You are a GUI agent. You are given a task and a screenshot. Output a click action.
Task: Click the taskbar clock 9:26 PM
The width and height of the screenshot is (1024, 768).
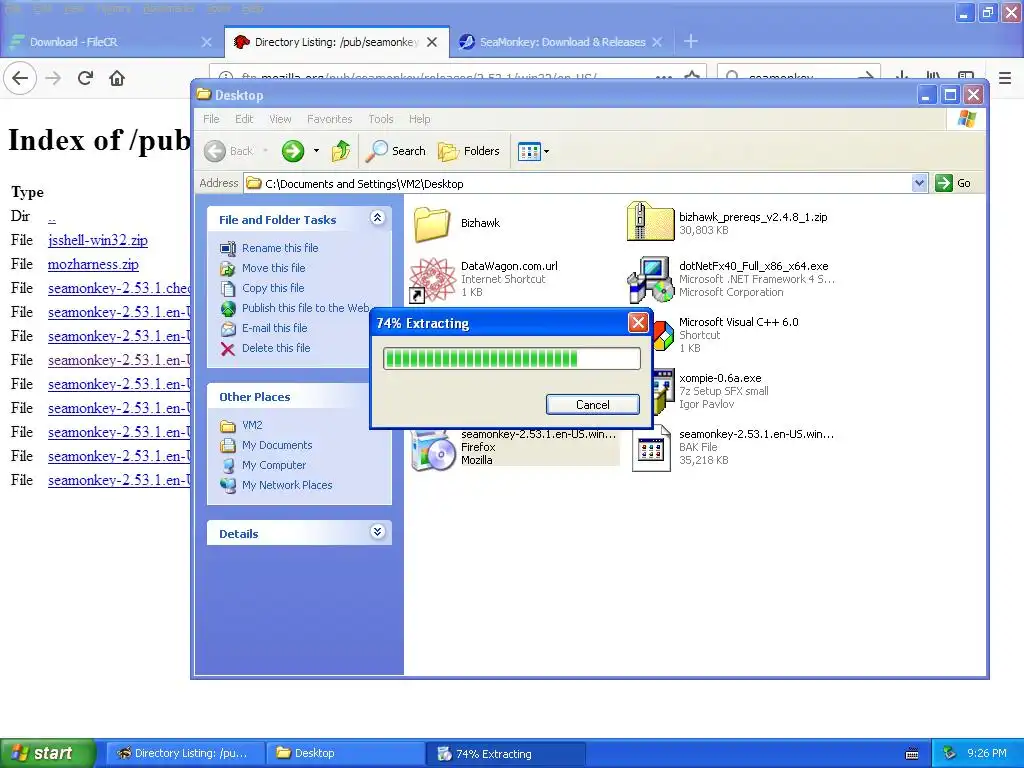tap(987, 753)
